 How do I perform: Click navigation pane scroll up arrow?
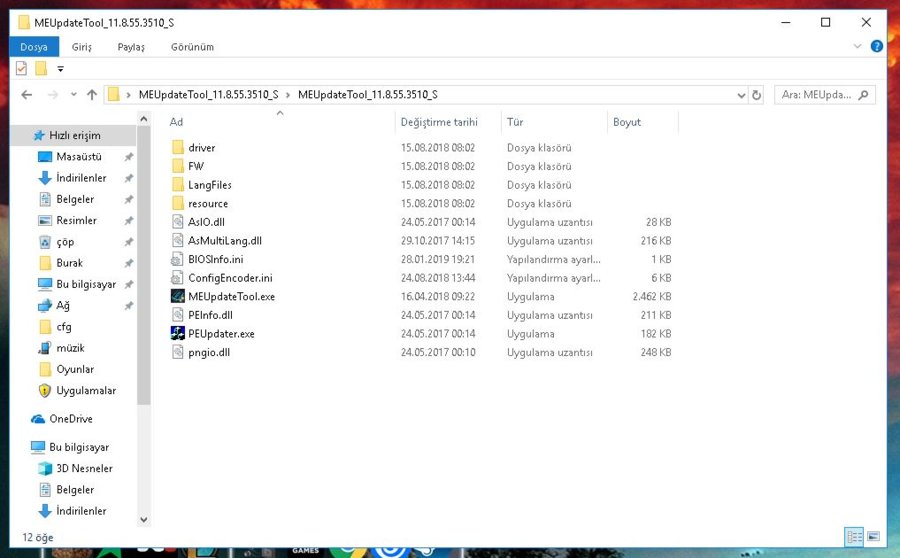144,119
